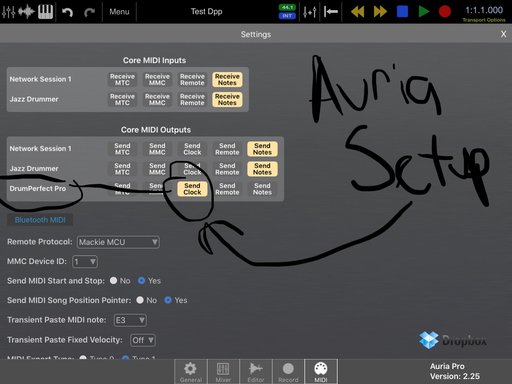Toggle Receive MTC for Jazz Drummer input
This screenshot has width=512, height=384.
pyautogui.click(x=122, y=100)
